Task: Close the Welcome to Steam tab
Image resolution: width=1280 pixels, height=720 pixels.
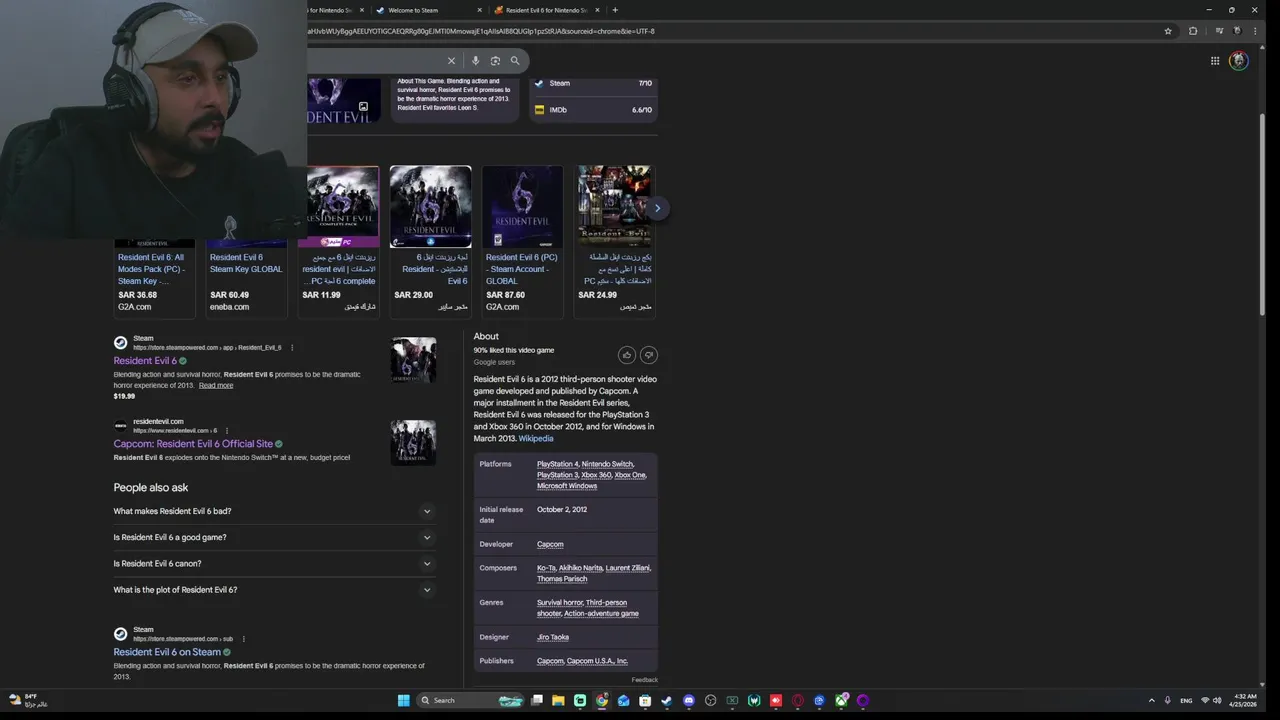Action: tap(480, 10)
